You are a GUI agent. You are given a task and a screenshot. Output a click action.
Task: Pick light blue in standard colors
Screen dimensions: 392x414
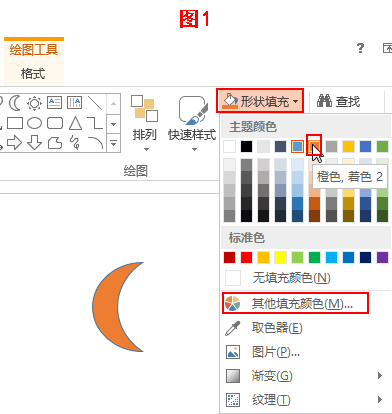pos(331,257)
